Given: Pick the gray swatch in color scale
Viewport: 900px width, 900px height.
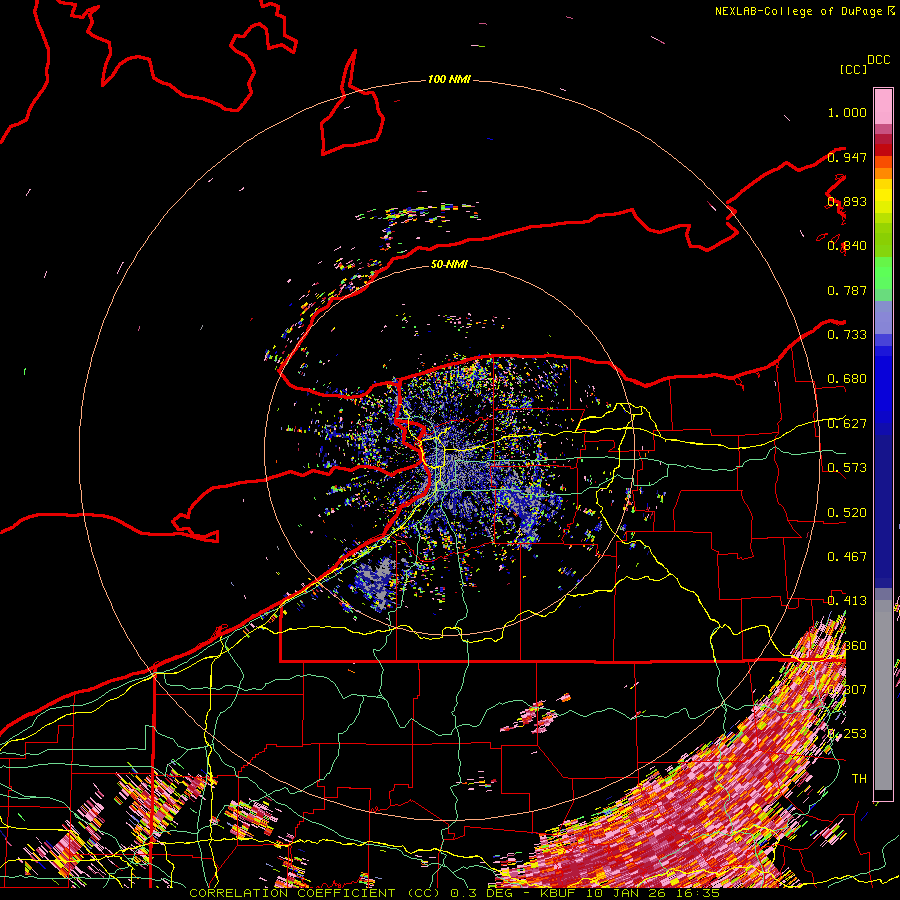Looking at the screenshot, I should [883, 695].
